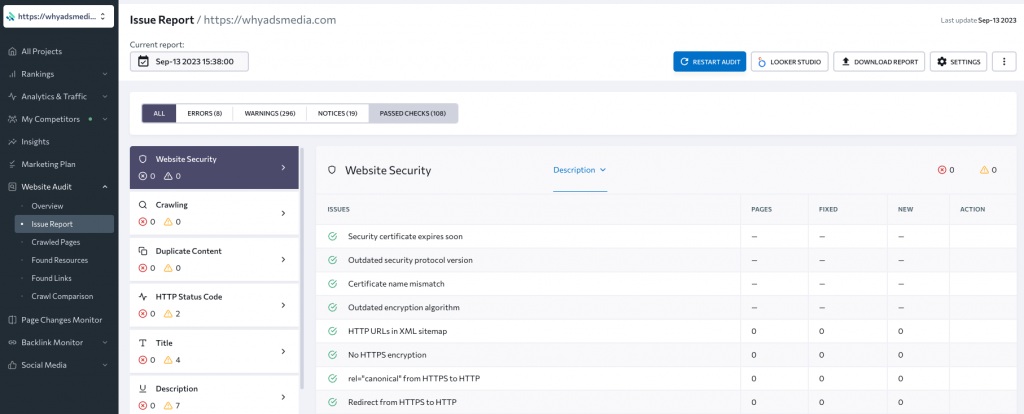Switch to the NOTICES (19) tab

(338, 113)
